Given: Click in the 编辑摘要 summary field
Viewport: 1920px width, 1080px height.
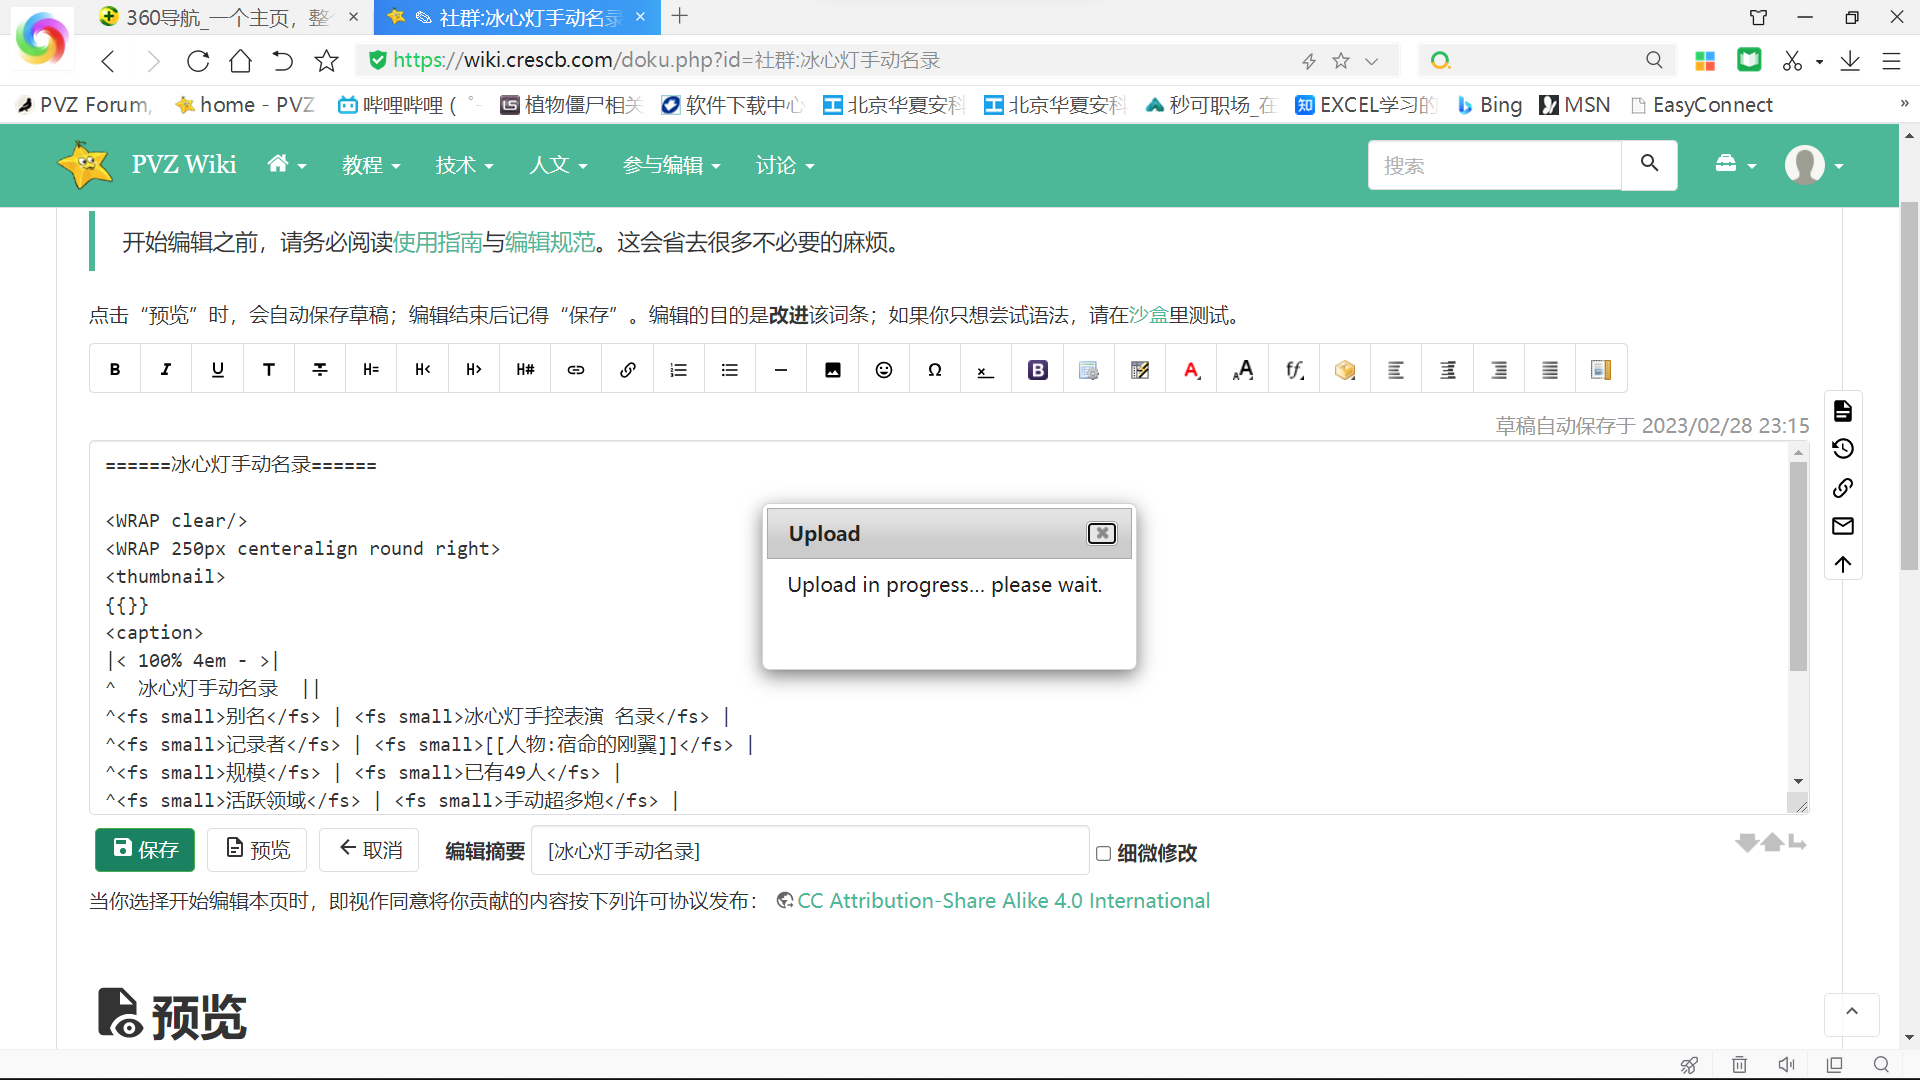Looking at the screenshot, I should point(810,851).
